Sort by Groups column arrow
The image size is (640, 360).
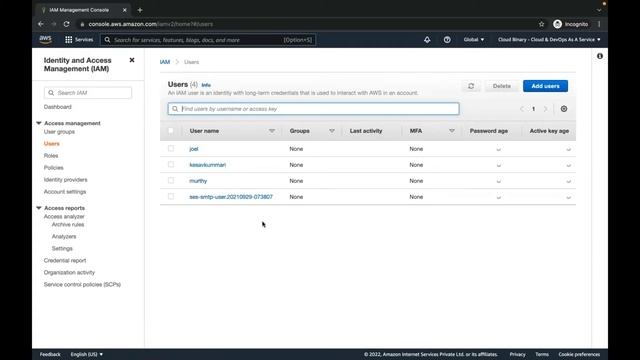(x=332, y=131)
